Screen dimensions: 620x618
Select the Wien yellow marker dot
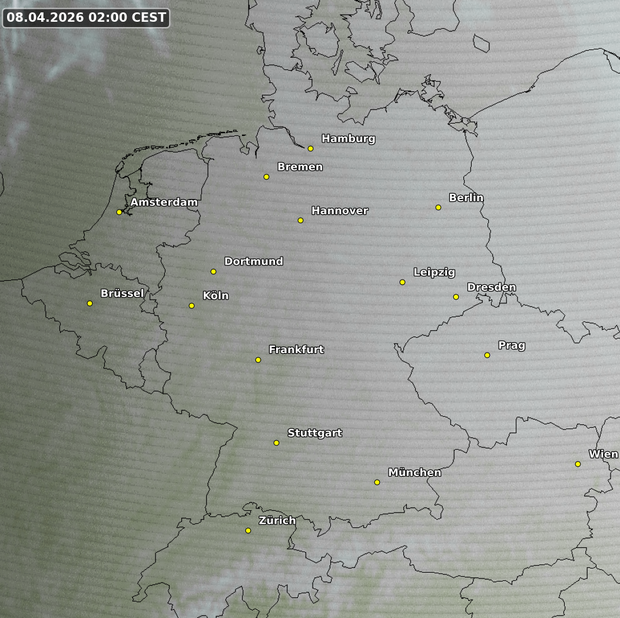click(x=577, y=463)
